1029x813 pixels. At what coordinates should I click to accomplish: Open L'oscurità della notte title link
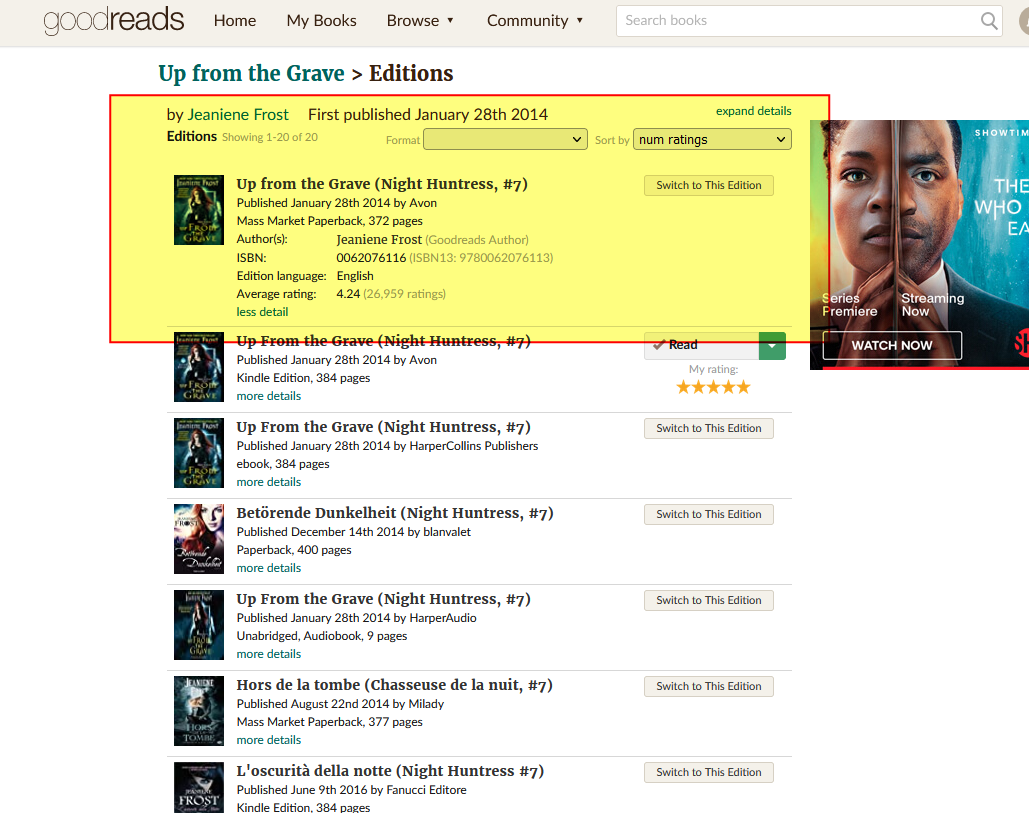coord(390,770)
